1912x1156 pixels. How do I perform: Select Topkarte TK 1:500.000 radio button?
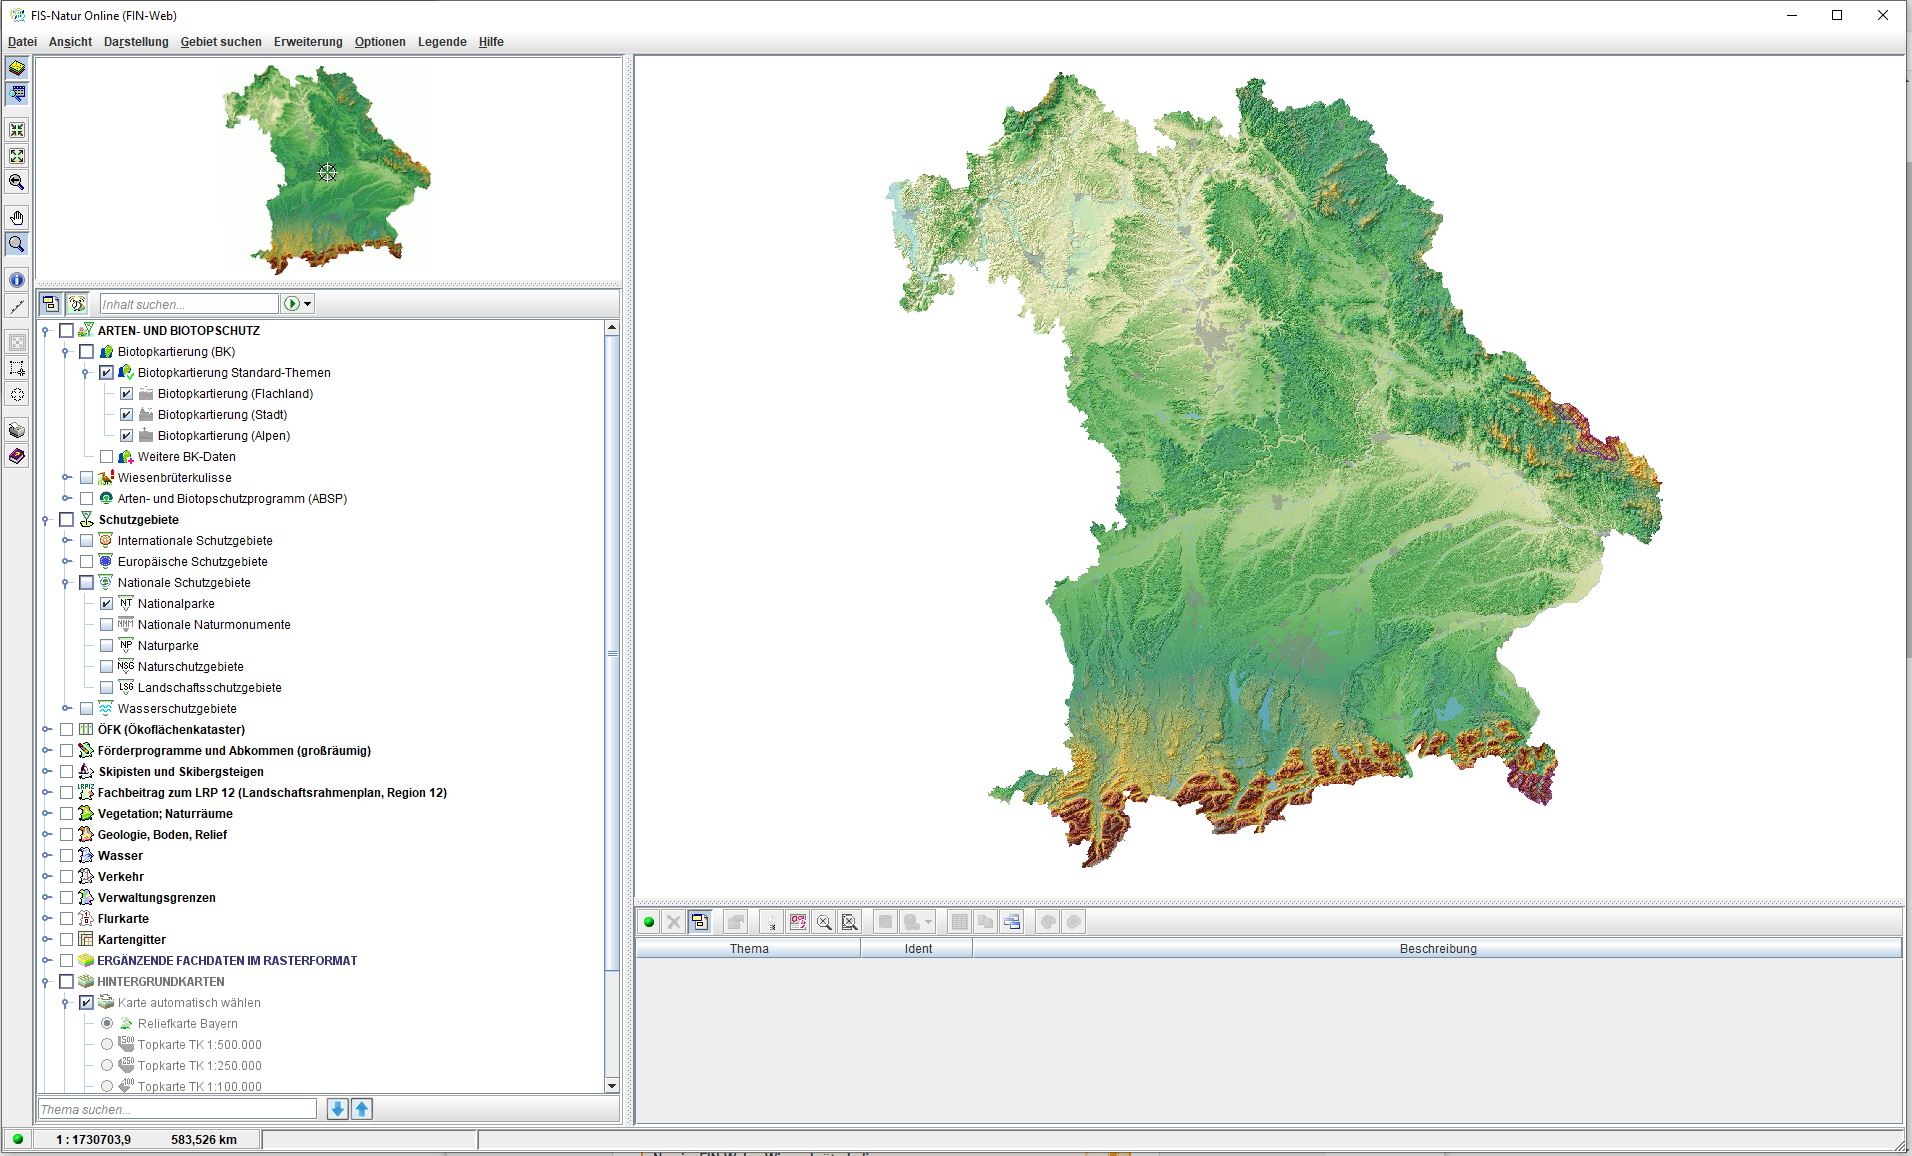107,1045
